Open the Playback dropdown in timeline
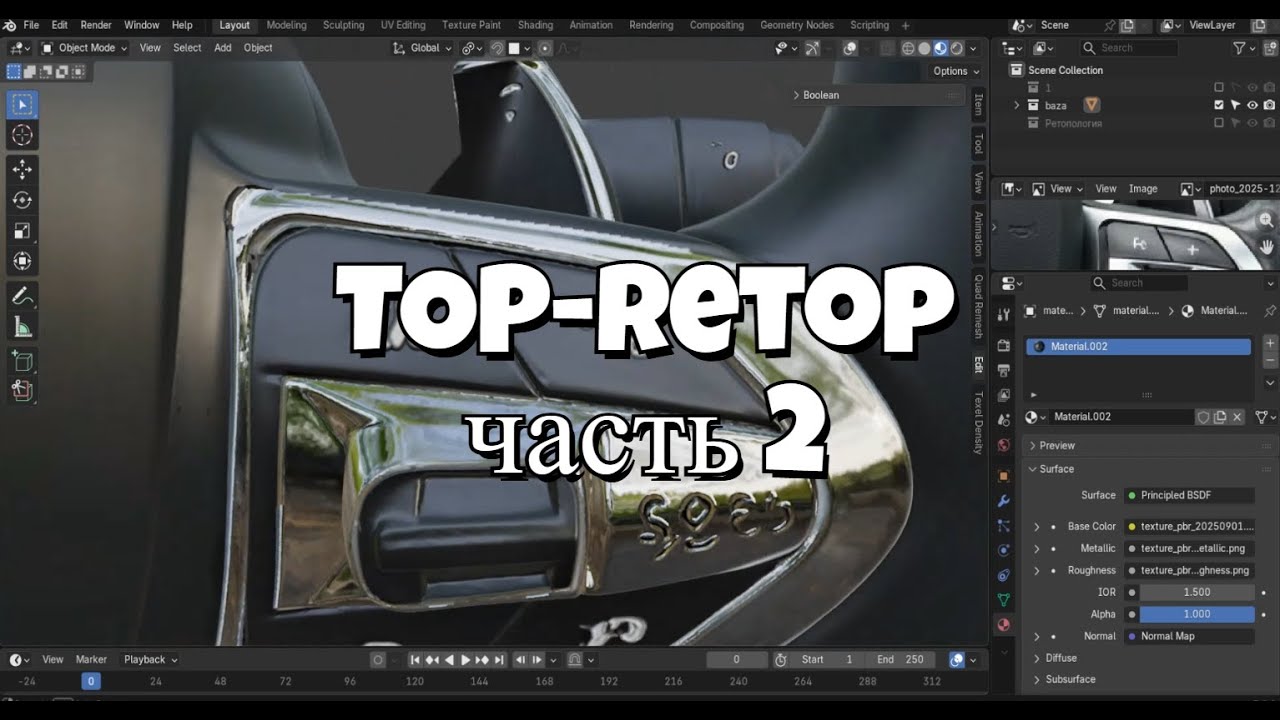Screen dimensions: 1280x720 tap(150, 660)
